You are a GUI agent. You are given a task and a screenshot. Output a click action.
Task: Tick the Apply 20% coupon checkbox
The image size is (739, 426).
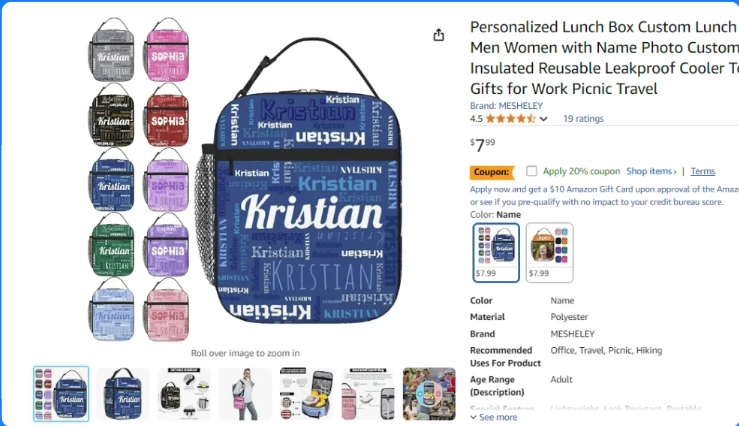[x=531, y=171]
